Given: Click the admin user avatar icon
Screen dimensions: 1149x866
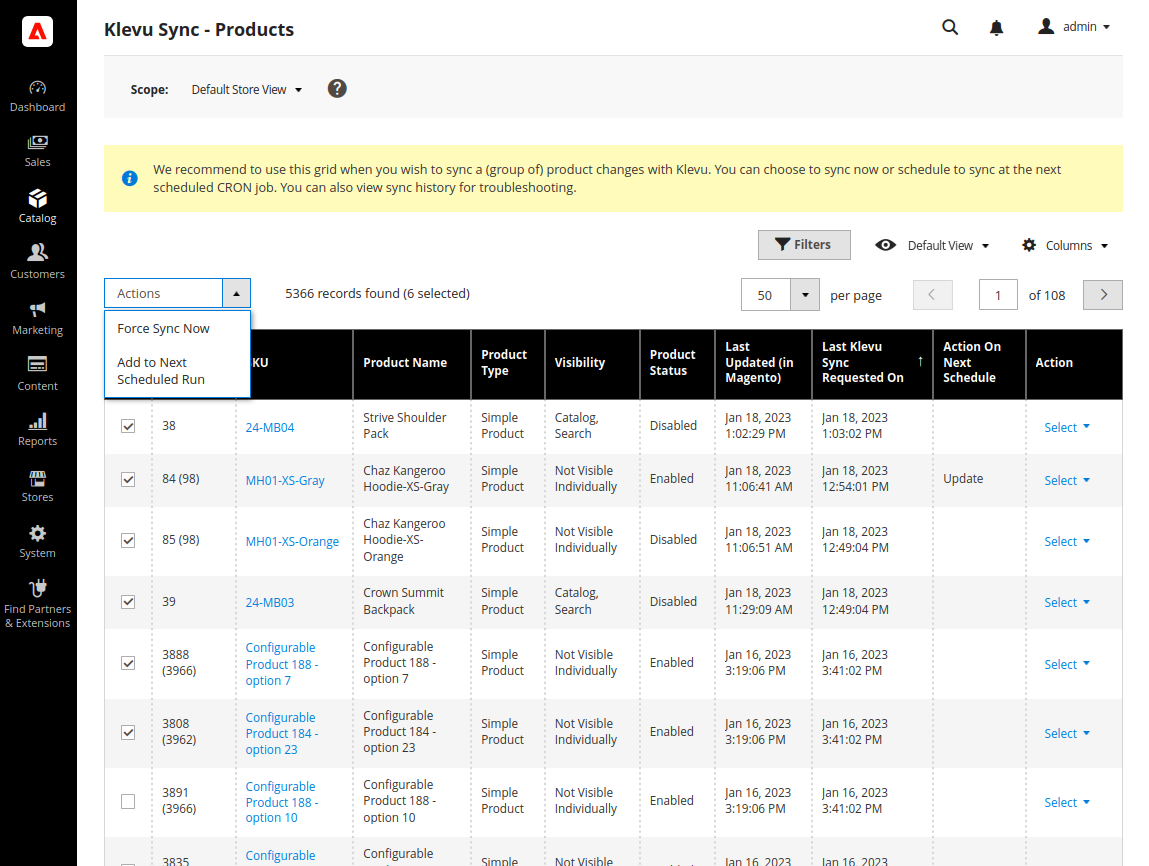Looking at the screenshot, I should (1046, 26).
